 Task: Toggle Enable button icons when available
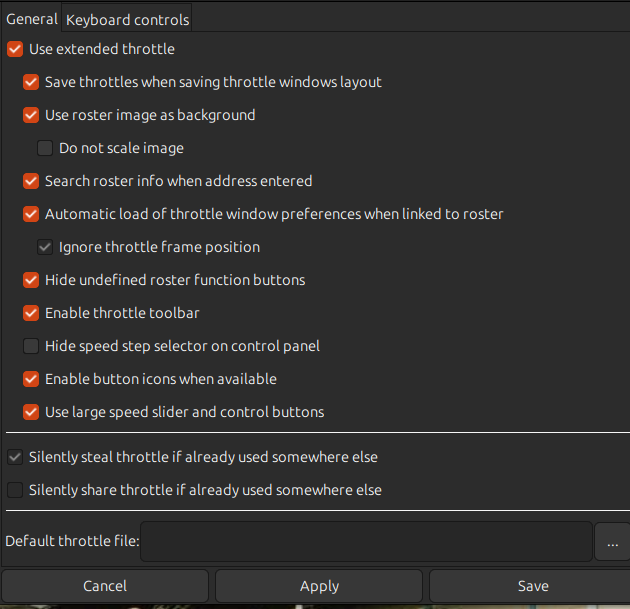coord(31,379)
